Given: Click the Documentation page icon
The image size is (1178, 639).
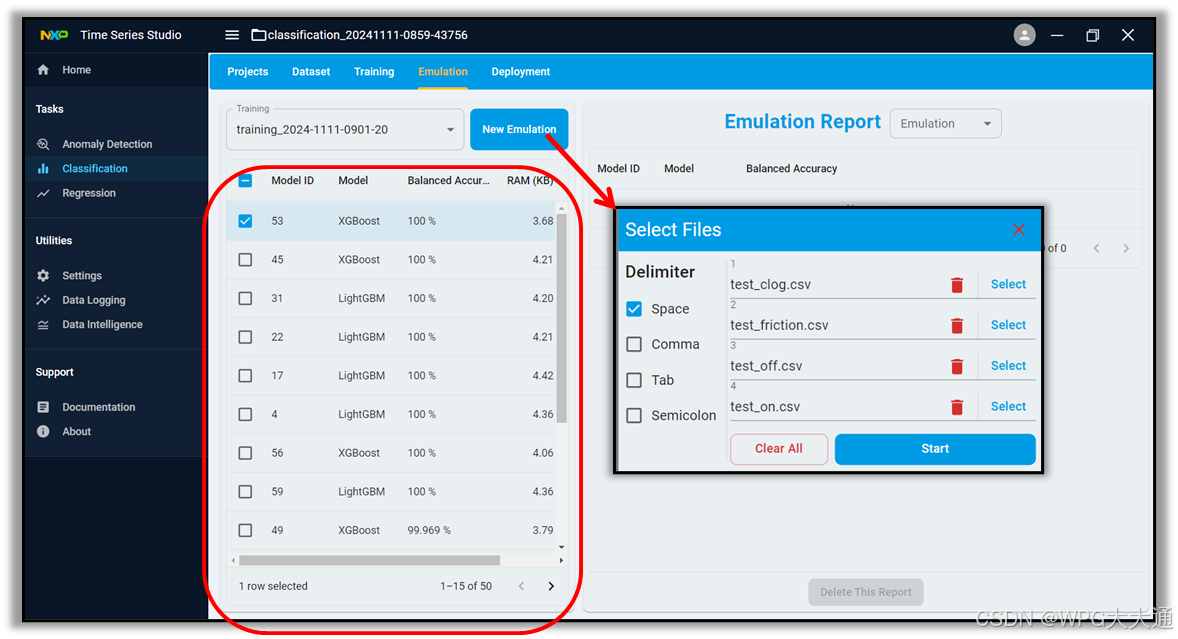Looking at the screenshot, I should coord(43,407).
